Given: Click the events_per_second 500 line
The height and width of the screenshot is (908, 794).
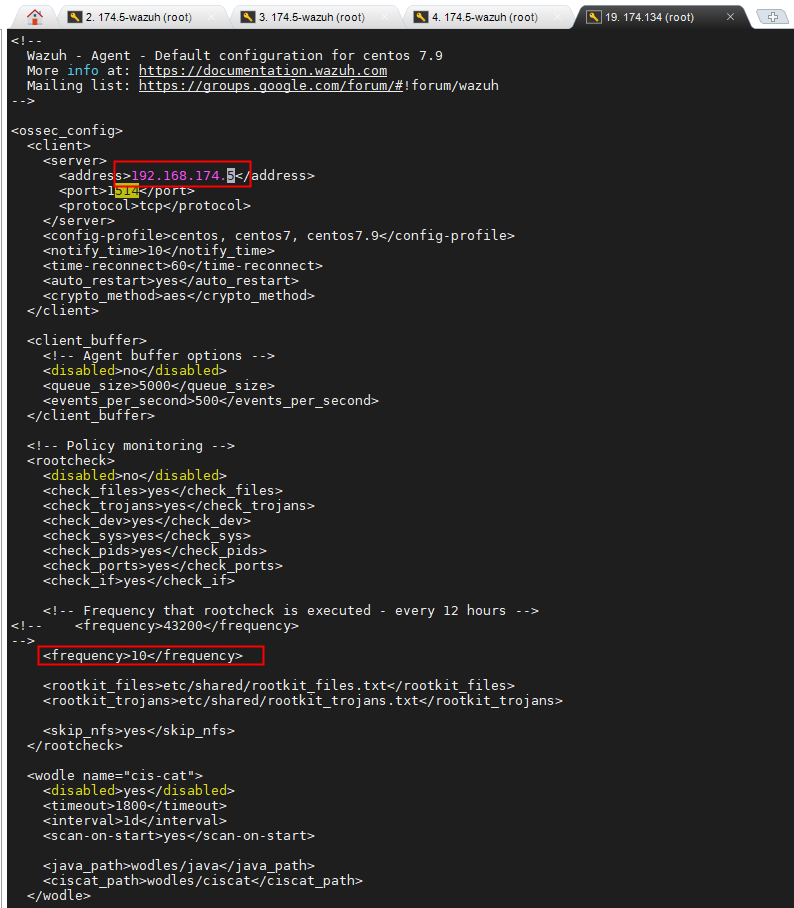Looking at the screenshot, I should tap(211, 401).
